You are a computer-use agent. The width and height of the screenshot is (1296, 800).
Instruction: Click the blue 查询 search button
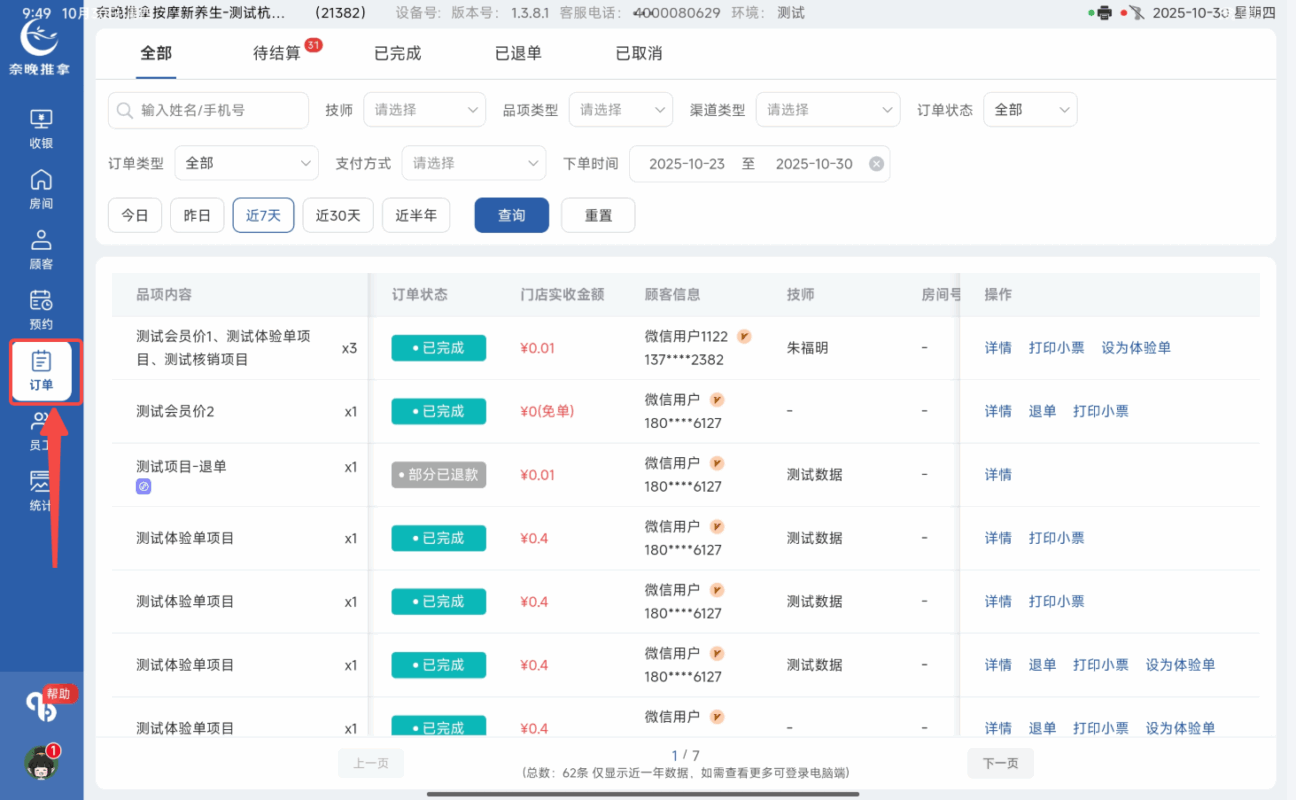(511, 214)
